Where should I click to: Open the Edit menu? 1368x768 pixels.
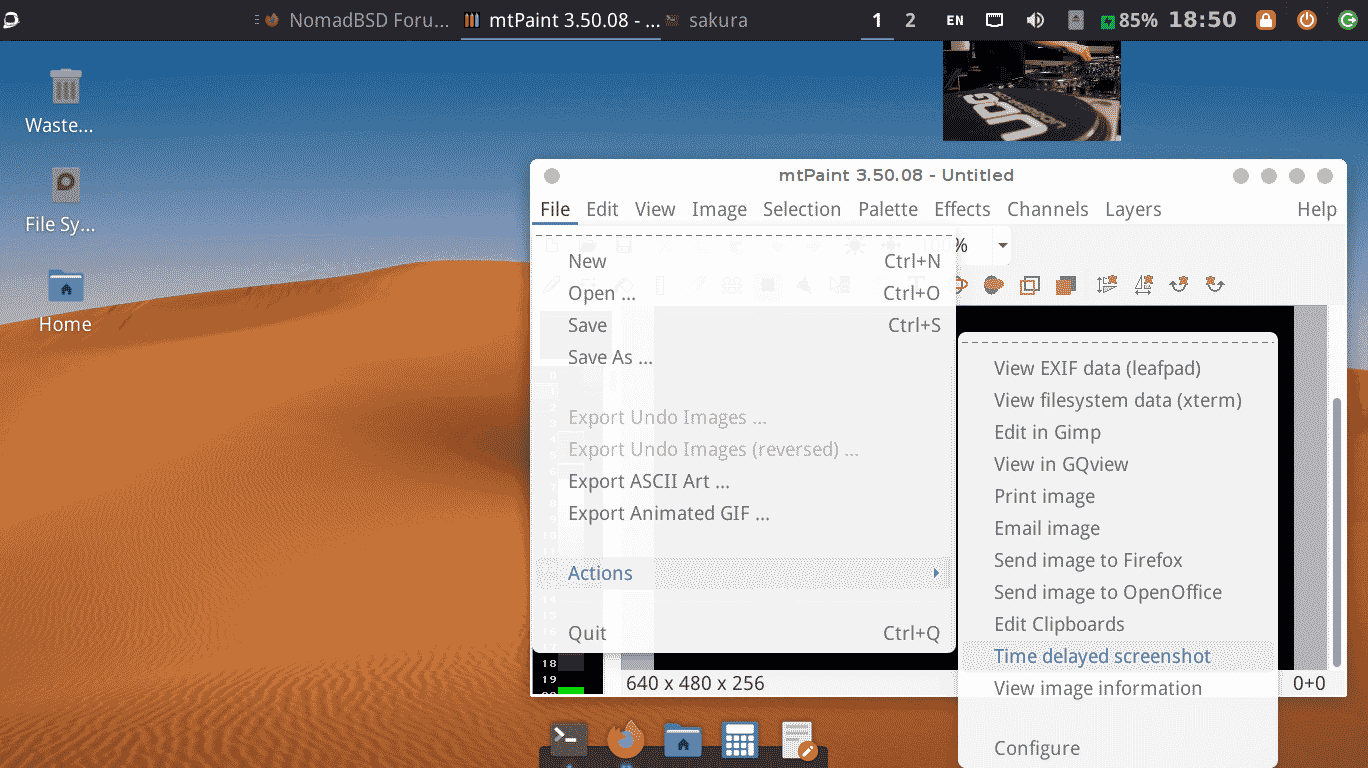[602, 209]
